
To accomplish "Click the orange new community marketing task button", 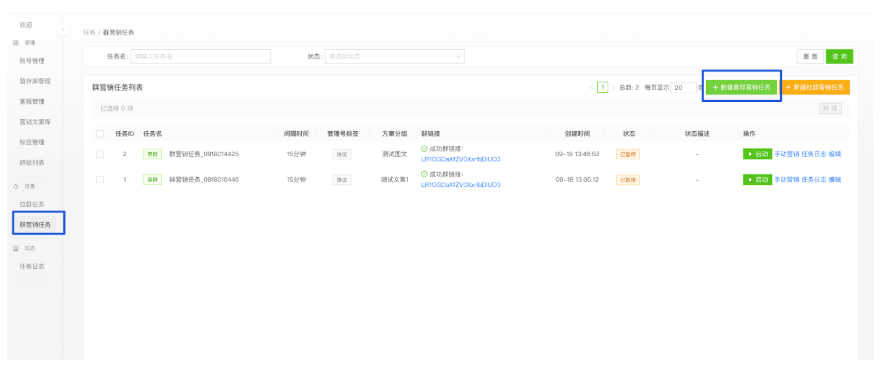I will point(815,87).
